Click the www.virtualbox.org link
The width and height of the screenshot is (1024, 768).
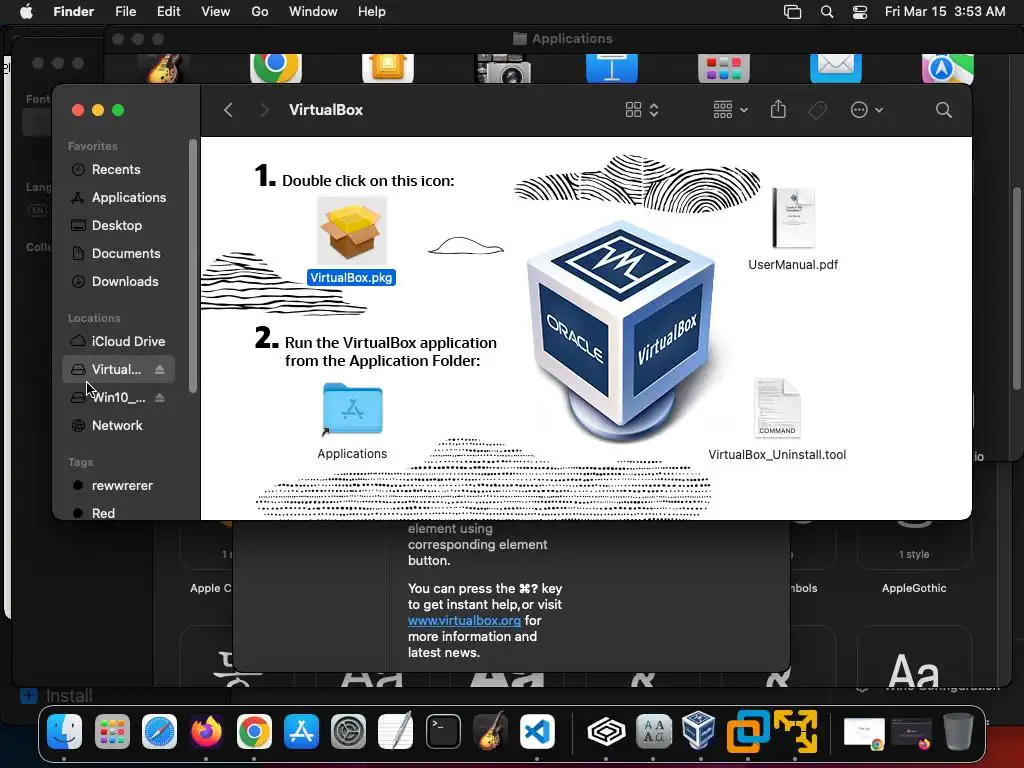point(464,620)
